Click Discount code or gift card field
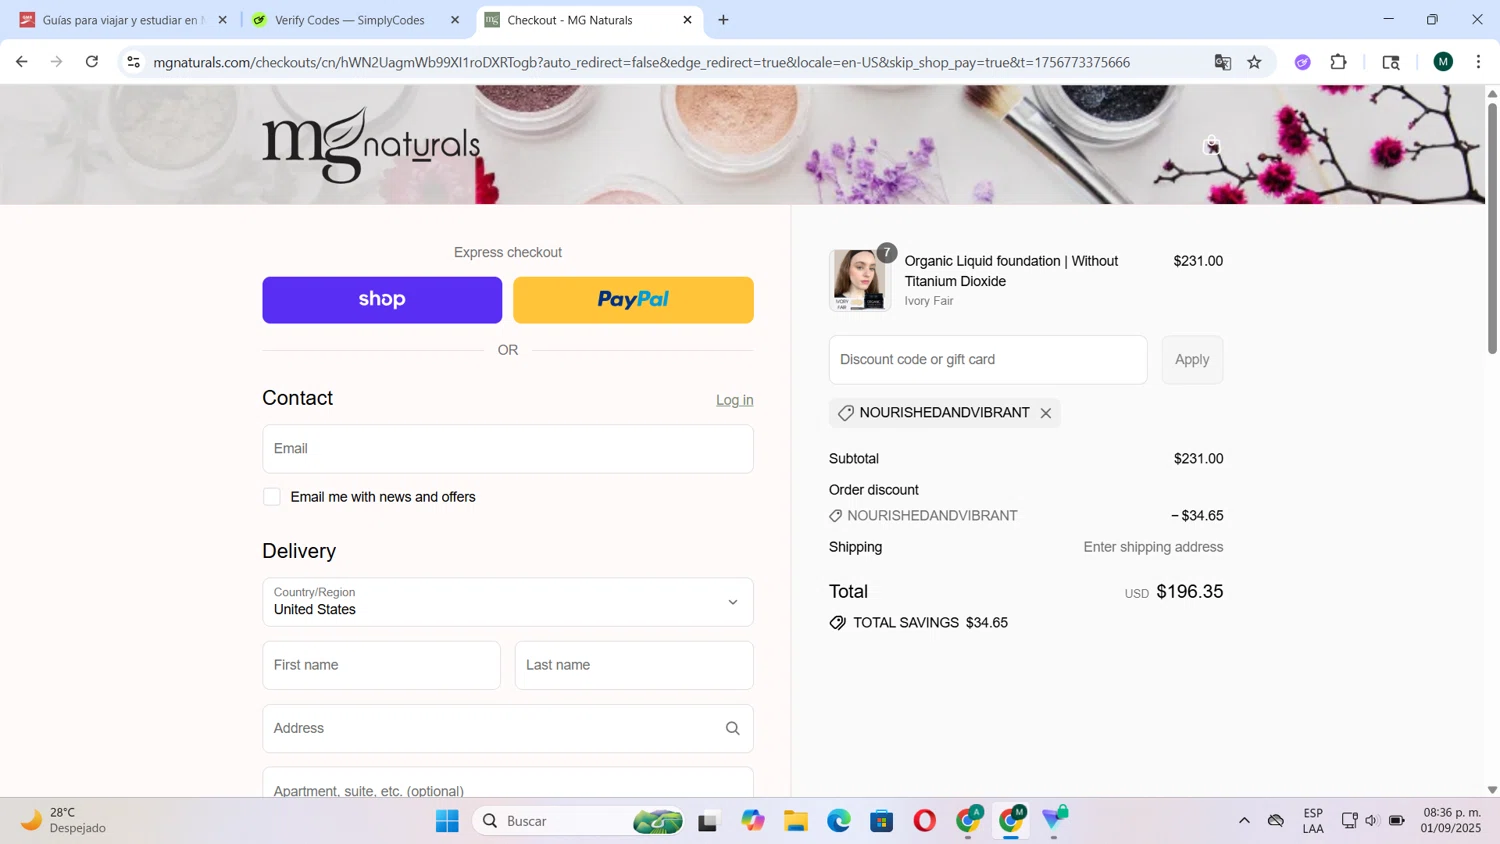This screenshot has height=844, width=1500. point(988,360)
